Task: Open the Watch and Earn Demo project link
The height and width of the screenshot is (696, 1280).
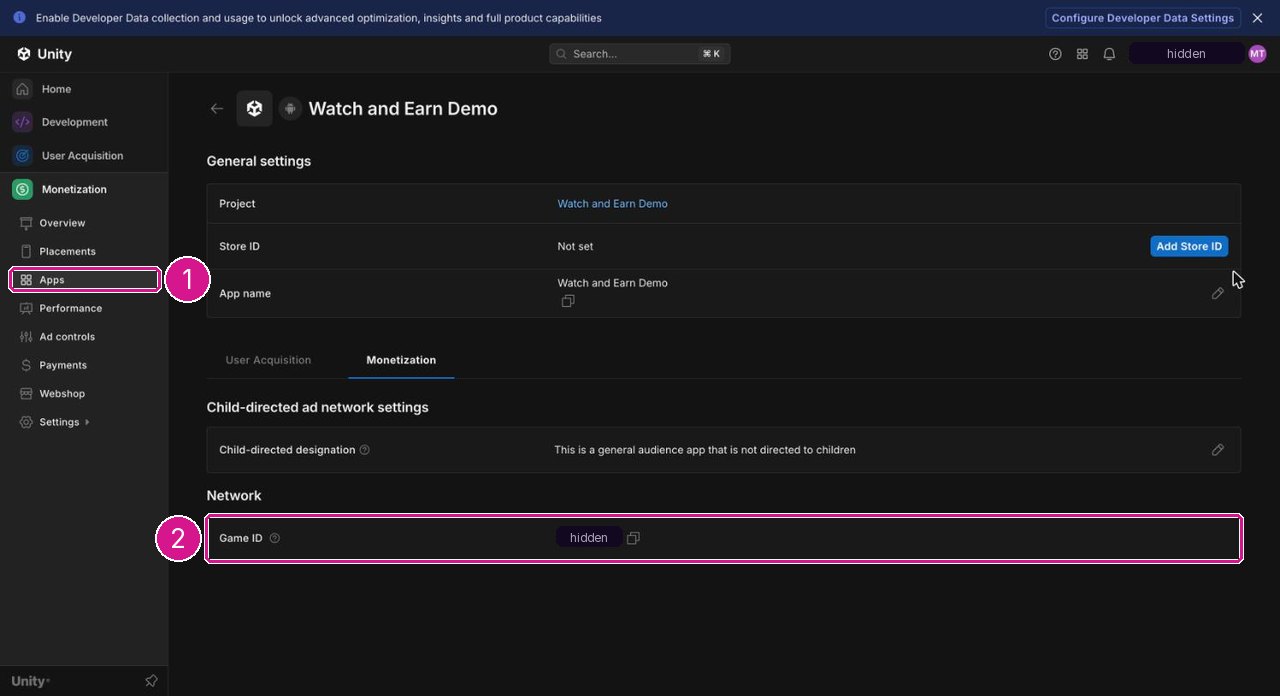Action: 612,203
